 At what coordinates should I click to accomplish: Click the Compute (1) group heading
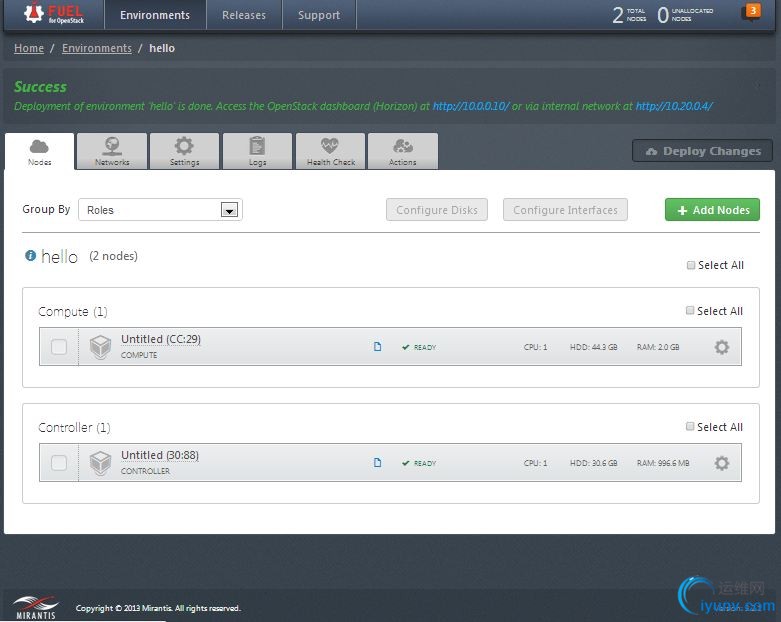pos(73,312)
